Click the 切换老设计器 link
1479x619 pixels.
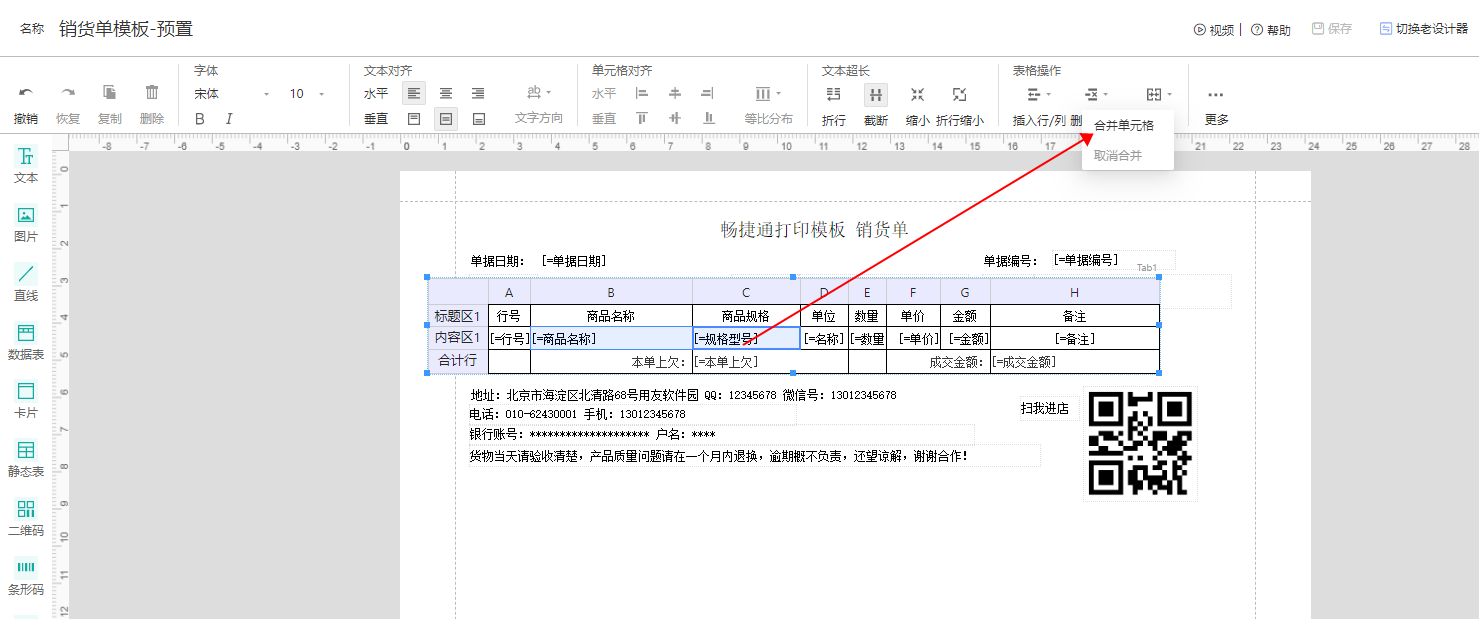pos(1426,28)
